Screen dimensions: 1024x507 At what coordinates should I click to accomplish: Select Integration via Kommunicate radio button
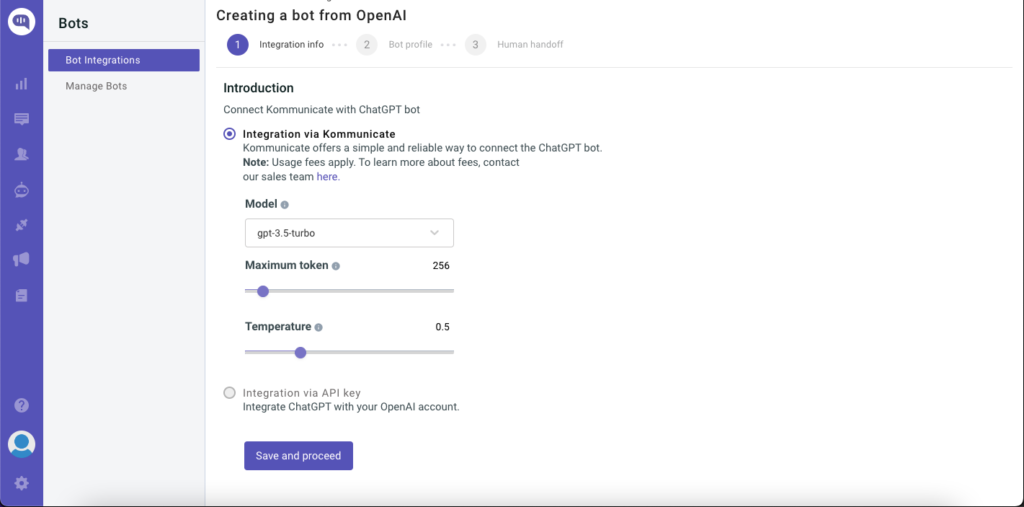229,134
